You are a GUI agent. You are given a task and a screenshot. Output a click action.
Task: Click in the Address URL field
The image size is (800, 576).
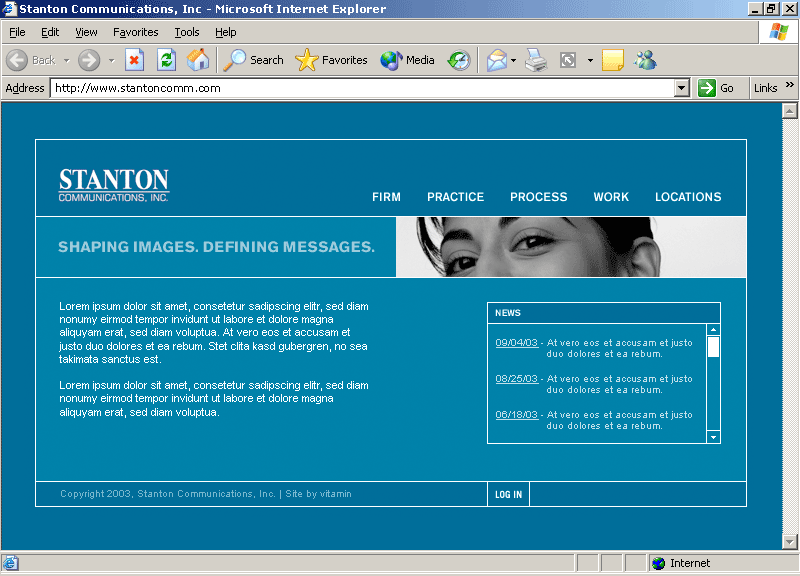(360, 88)
